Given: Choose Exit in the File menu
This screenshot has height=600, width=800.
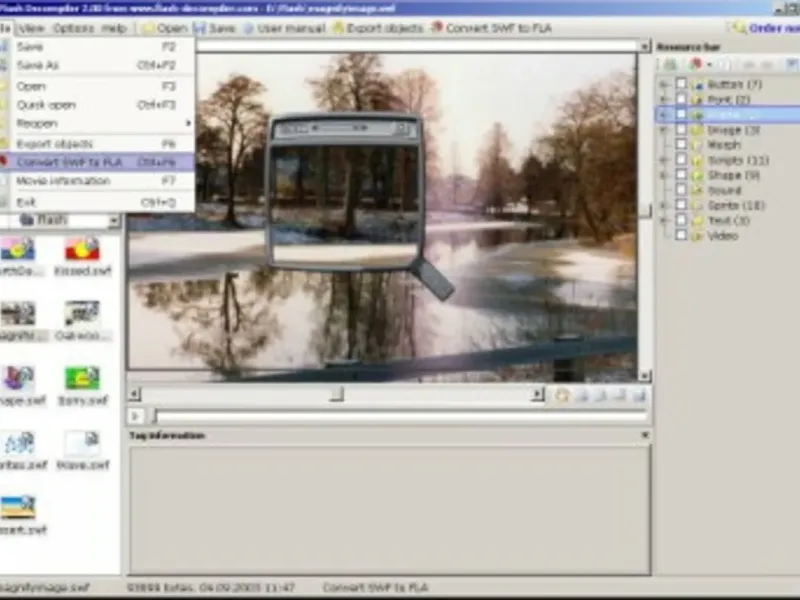Looking at the screenshot, I should click(97, 202).
